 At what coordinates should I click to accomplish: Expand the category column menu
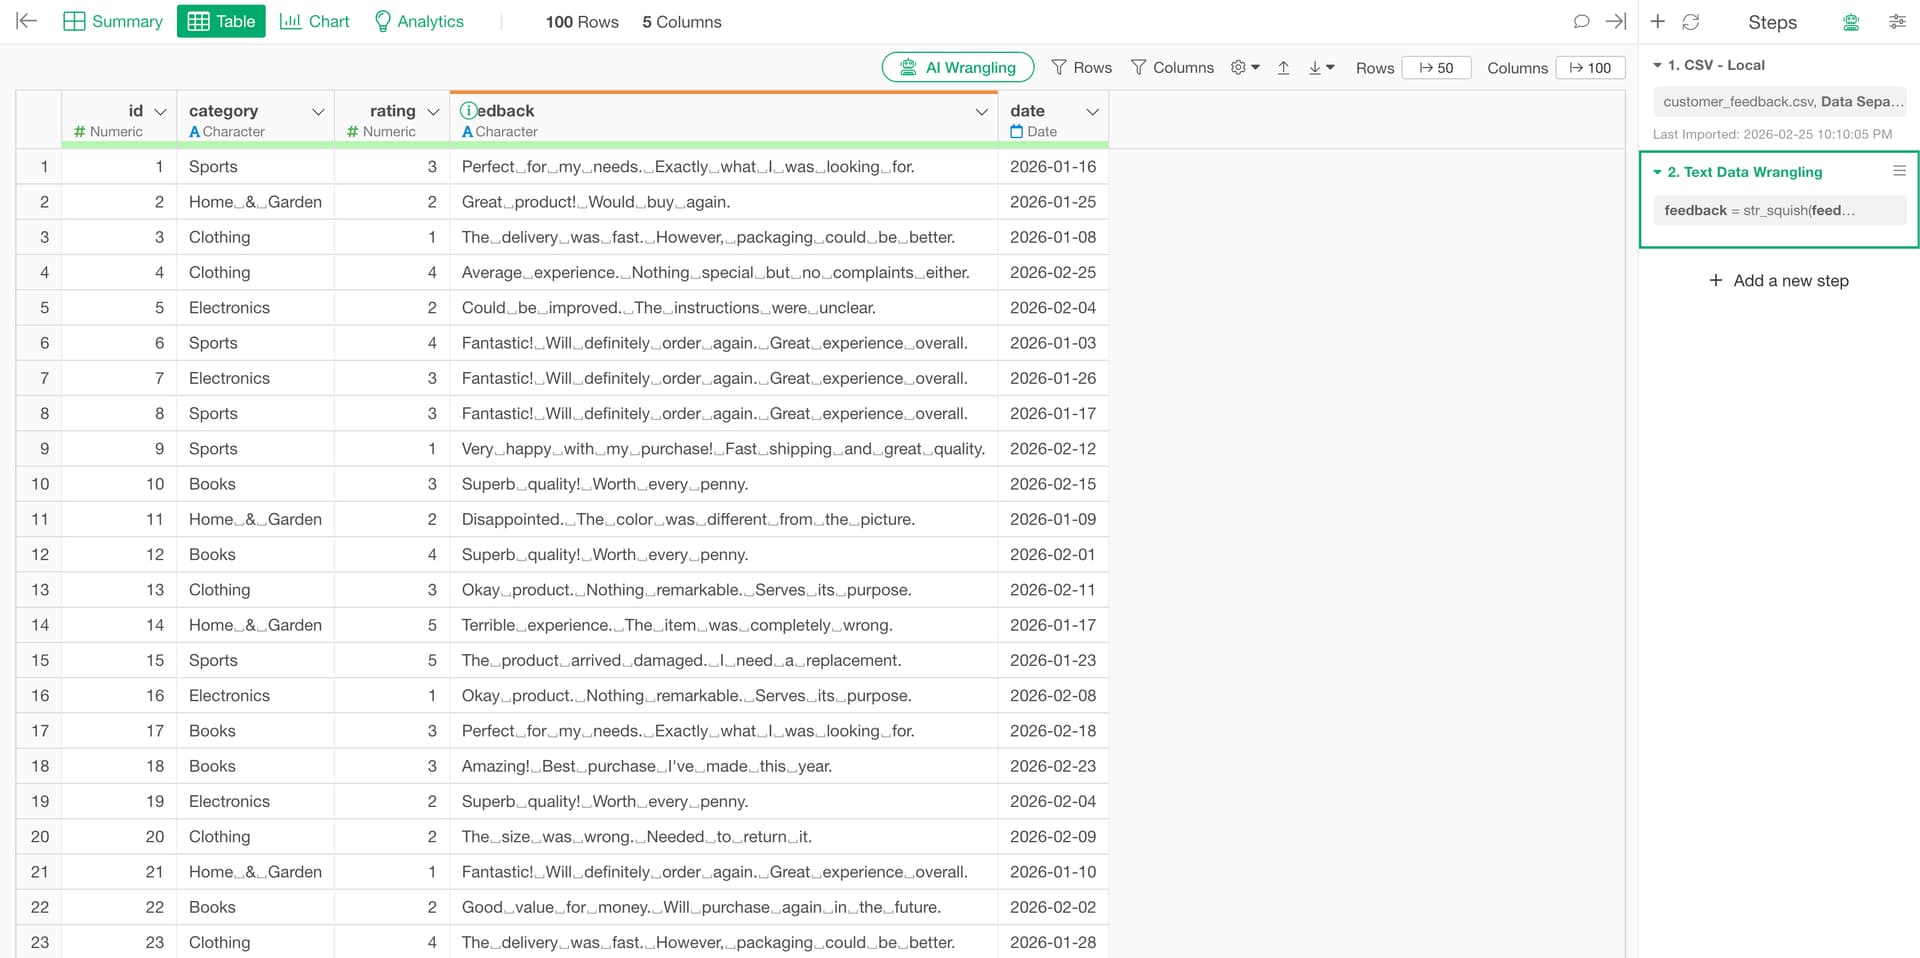point(318,111)
